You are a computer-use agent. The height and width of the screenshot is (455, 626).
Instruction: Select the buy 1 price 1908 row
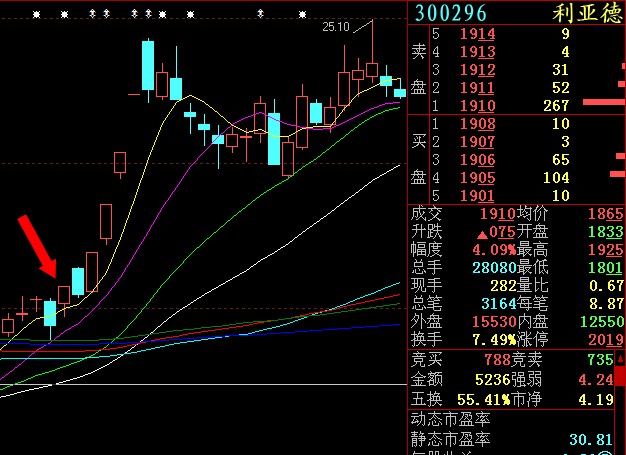(x=477, y=124)
